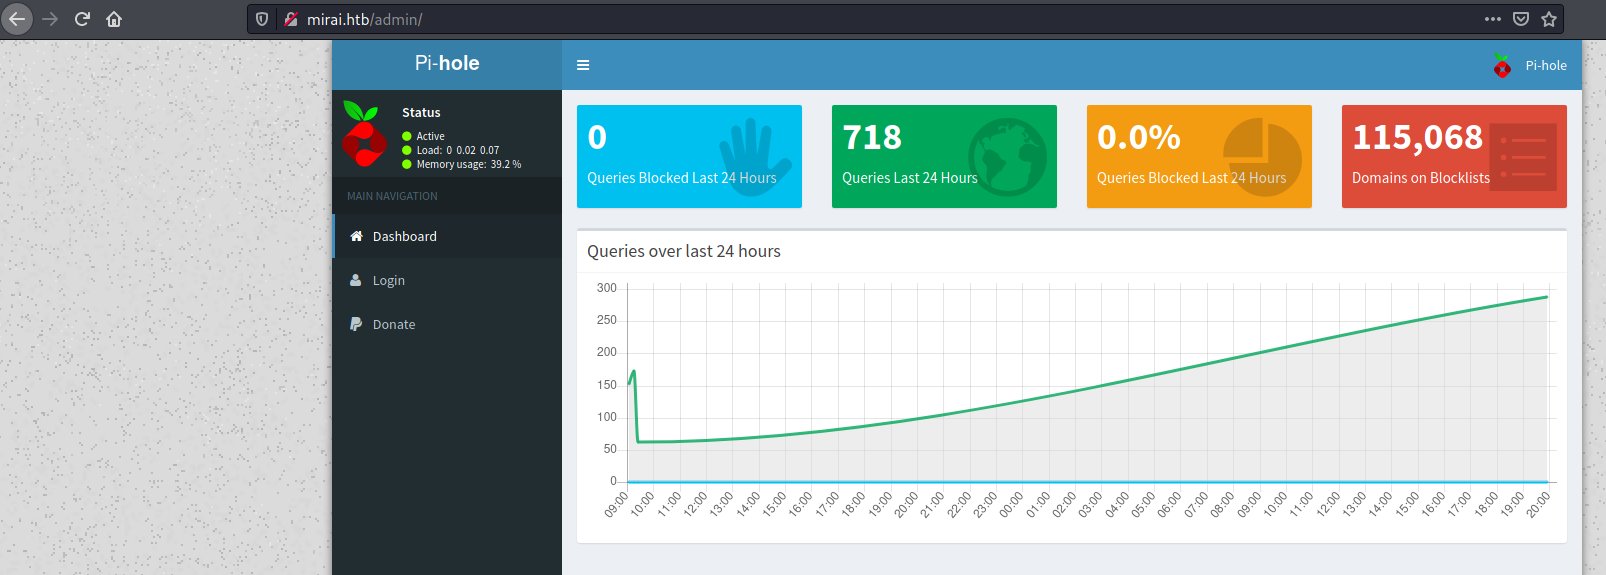This screenshot has width=1606, height=575.
Task: Click the home icon beside Dashboard
Action: [x=355, y=236]
